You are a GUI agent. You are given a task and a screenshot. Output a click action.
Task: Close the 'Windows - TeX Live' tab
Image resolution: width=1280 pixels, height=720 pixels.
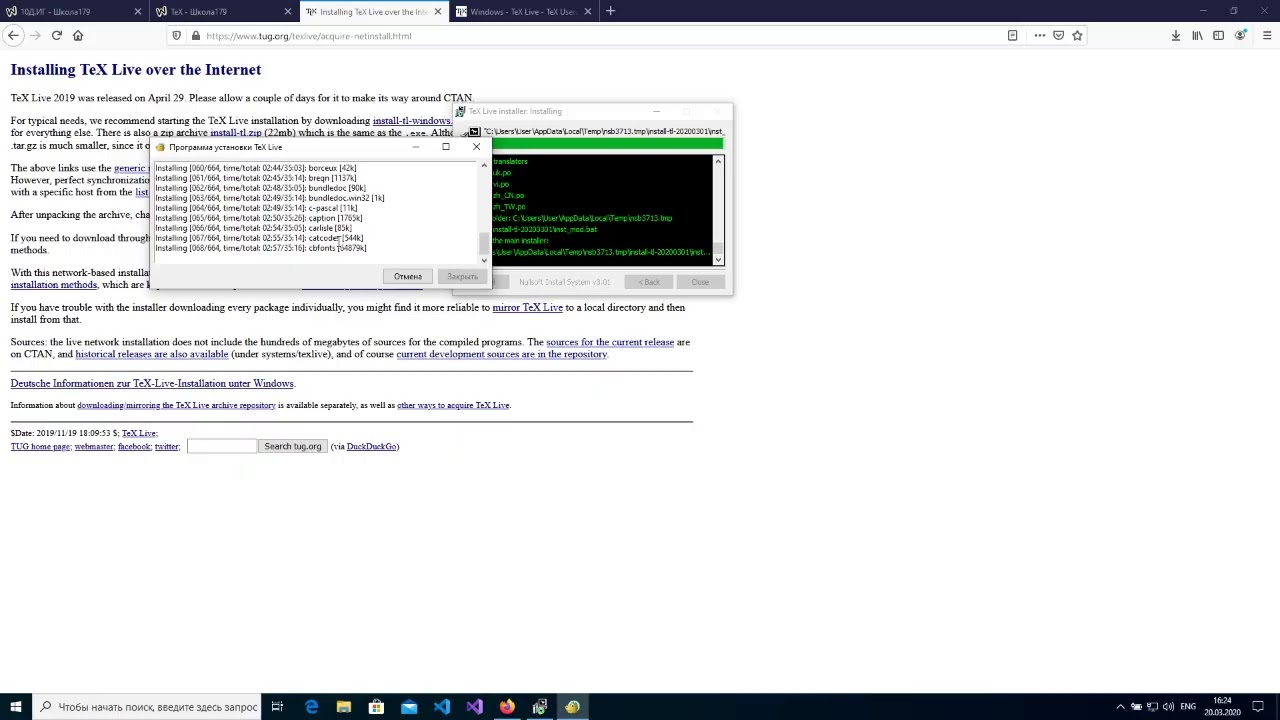(x=587, y=12)
